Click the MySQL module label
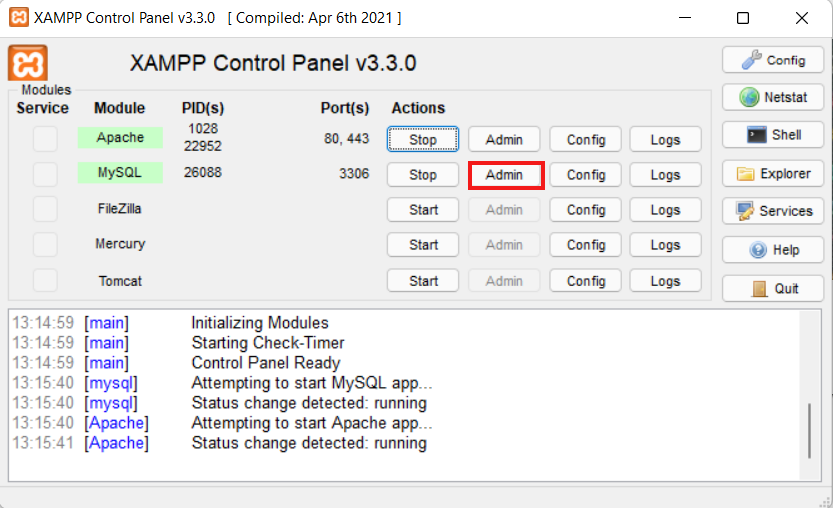833x508 pixels. [120, 173]
